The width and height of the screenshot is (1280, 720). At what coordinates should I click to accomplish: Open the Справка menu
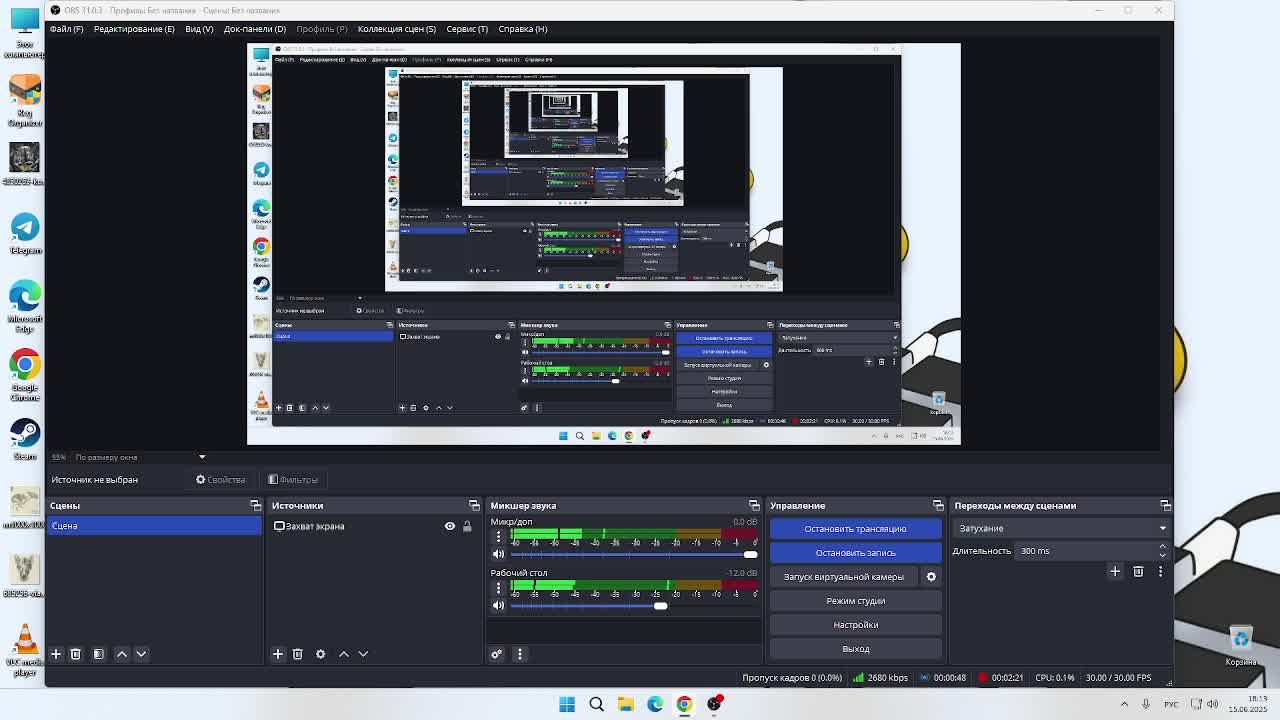(523, 29)
